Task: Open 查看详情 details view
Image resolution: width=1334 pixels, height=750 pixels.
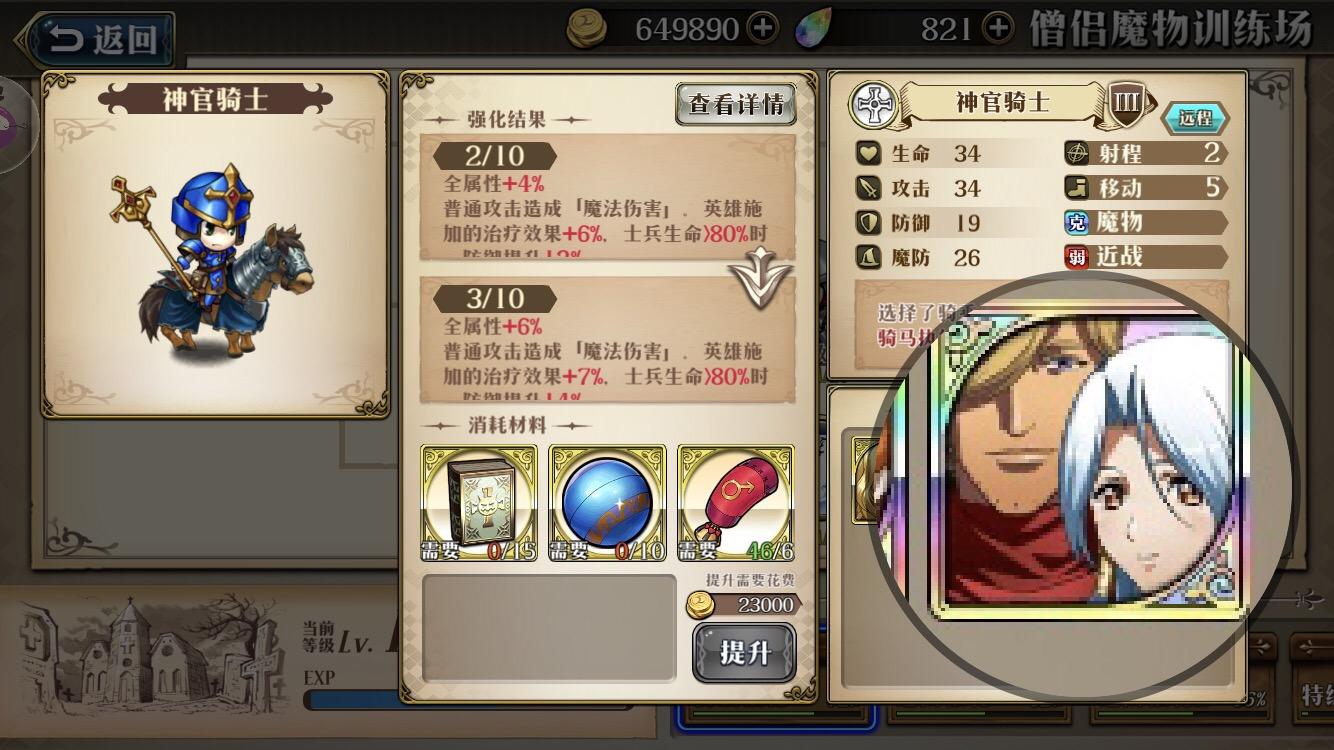Action: tap(736, 104)
